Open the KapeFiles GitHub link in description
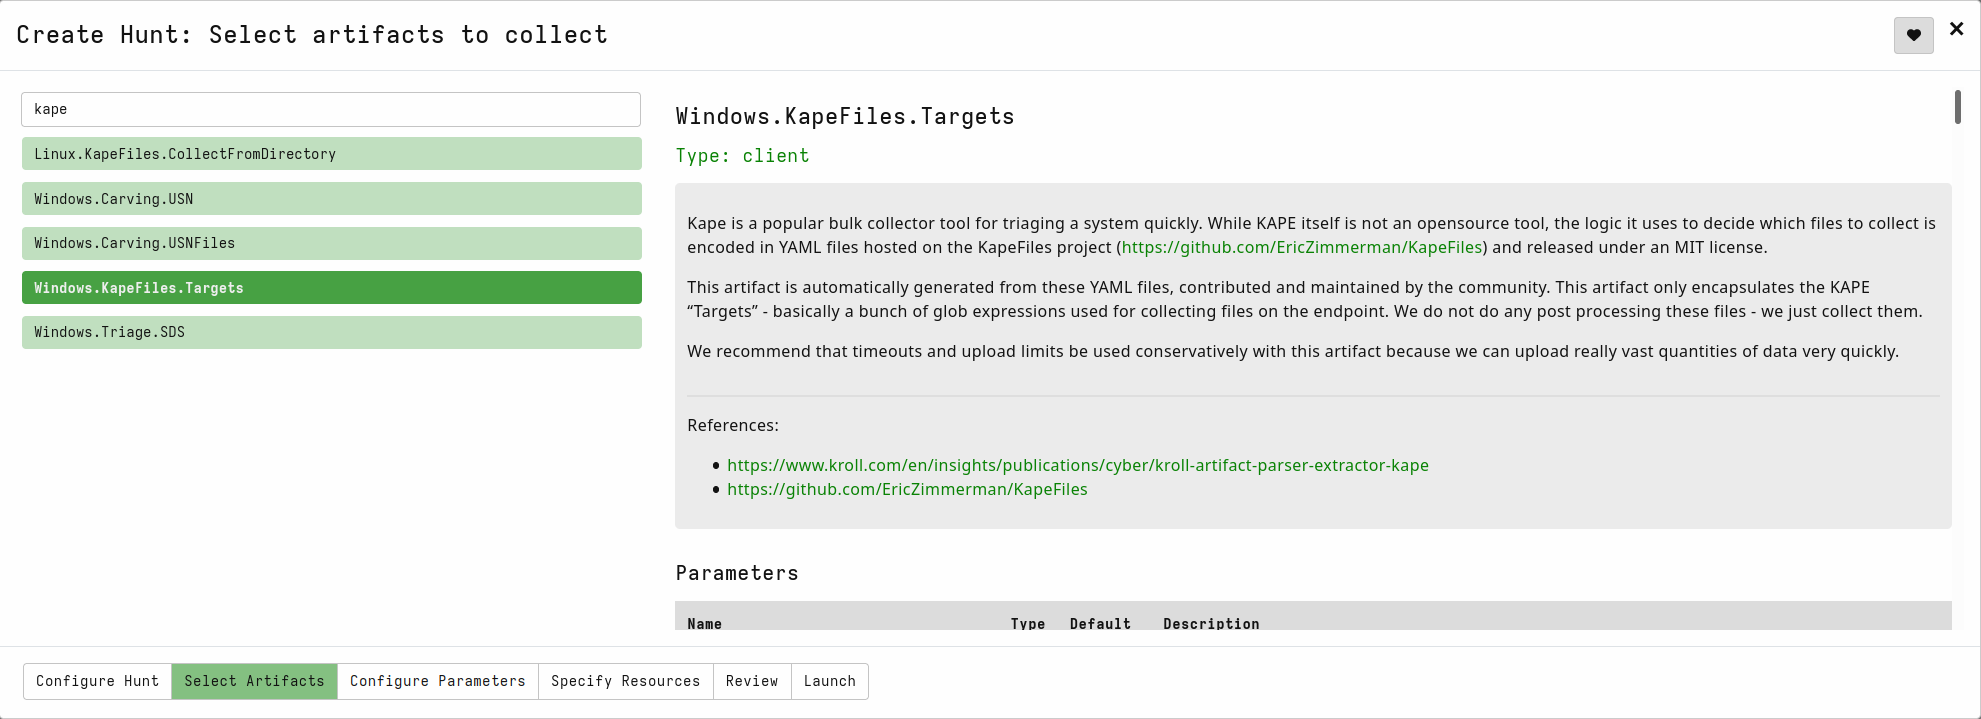The height and width of the screenshot is (719, 1981). (x=1301, y=247)
